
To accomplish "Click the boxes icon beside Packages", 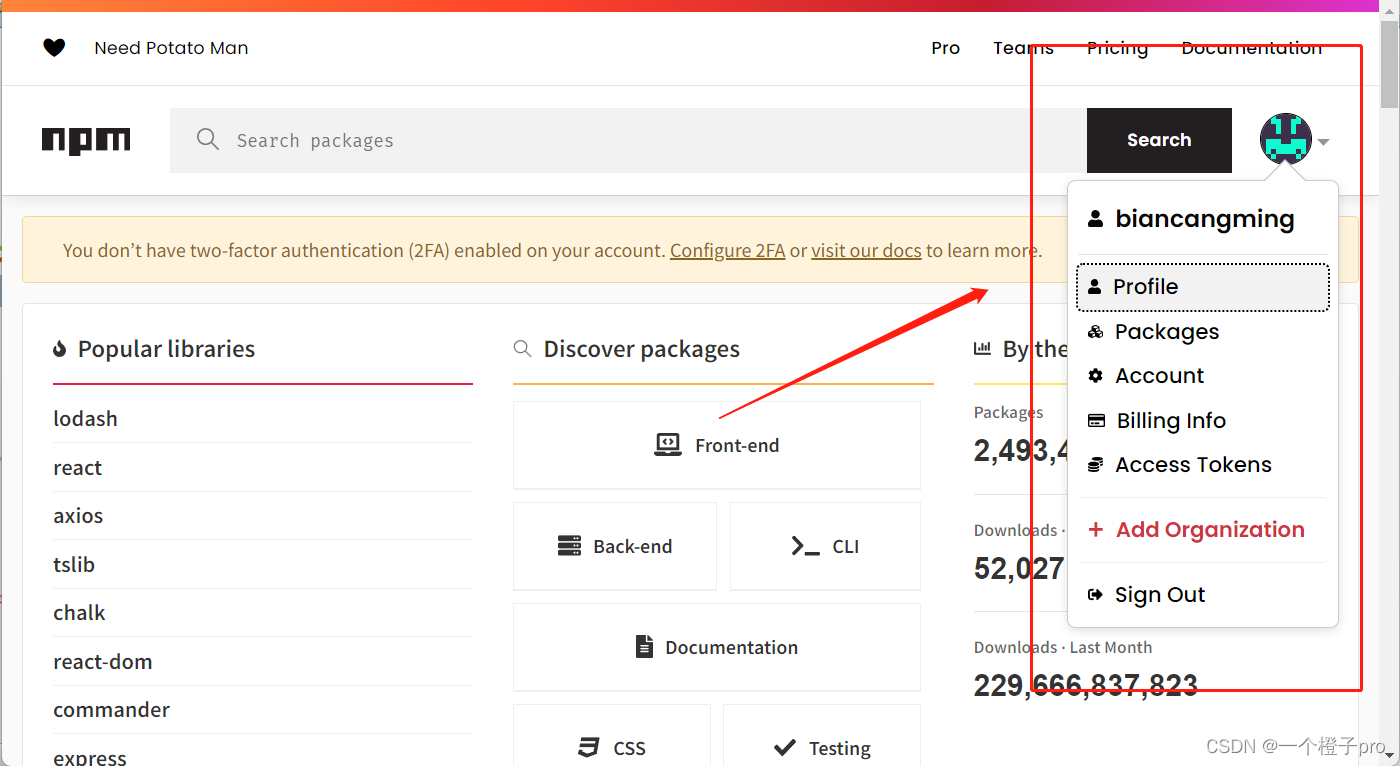I will (1095, 332).
